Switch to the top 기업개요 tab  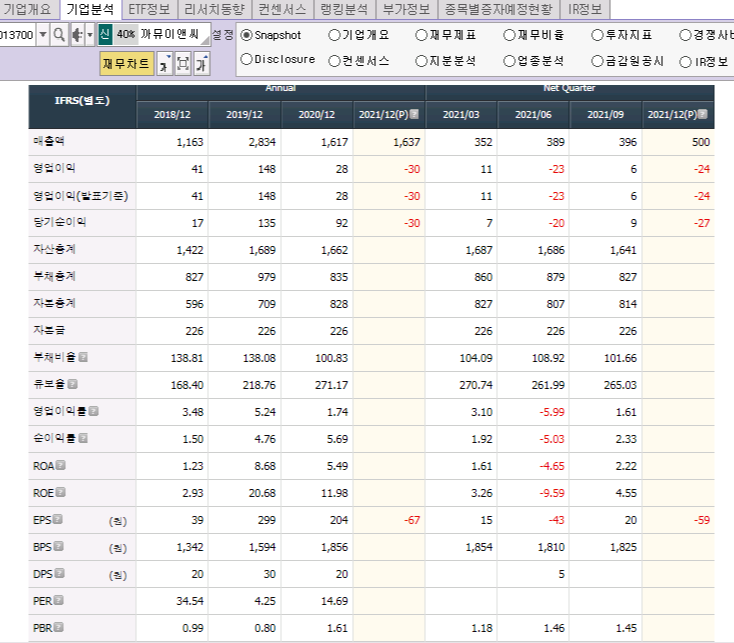[x=28, y=9]
